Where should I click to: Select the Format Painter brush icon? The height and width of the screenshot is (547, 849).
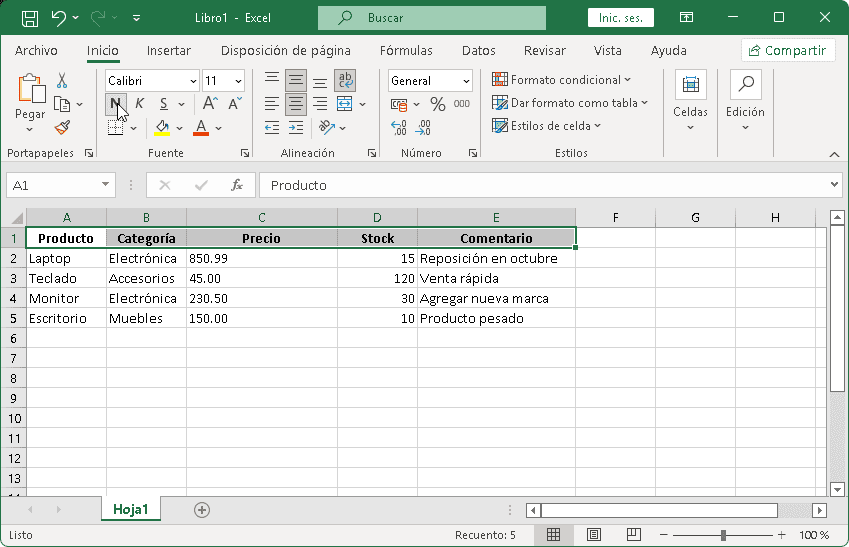coord(62,127)
